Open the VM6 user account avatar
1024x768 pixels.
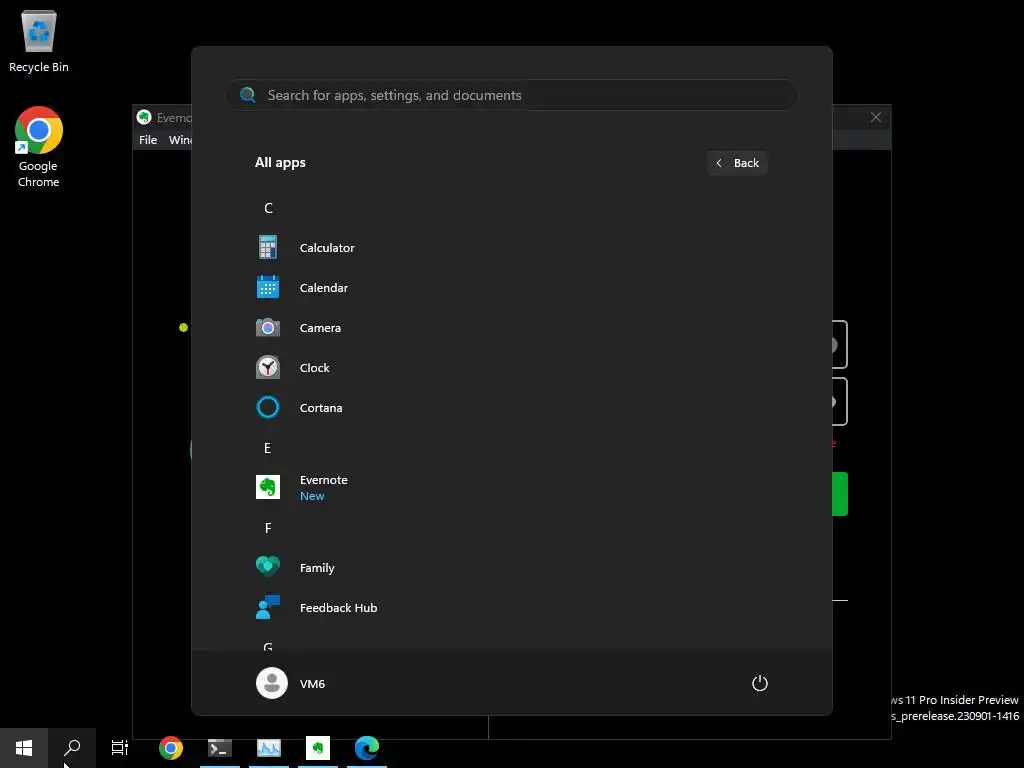272,683
